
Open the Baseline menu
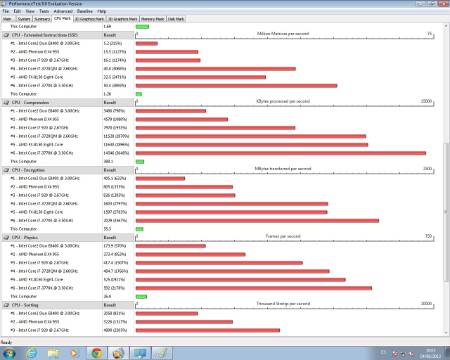[x=85, y=11]
